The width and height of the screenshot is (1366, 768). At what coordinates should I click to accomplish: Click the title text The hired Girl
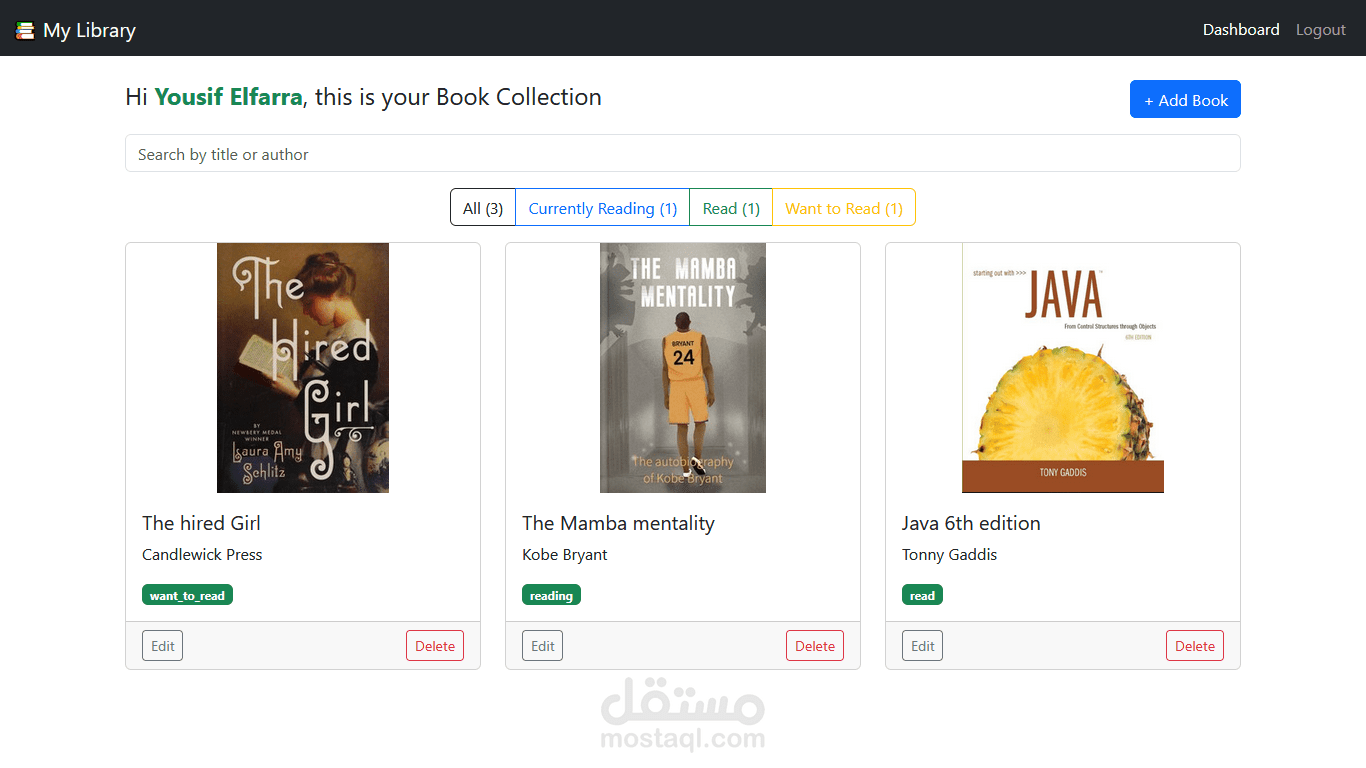(201, 523)
